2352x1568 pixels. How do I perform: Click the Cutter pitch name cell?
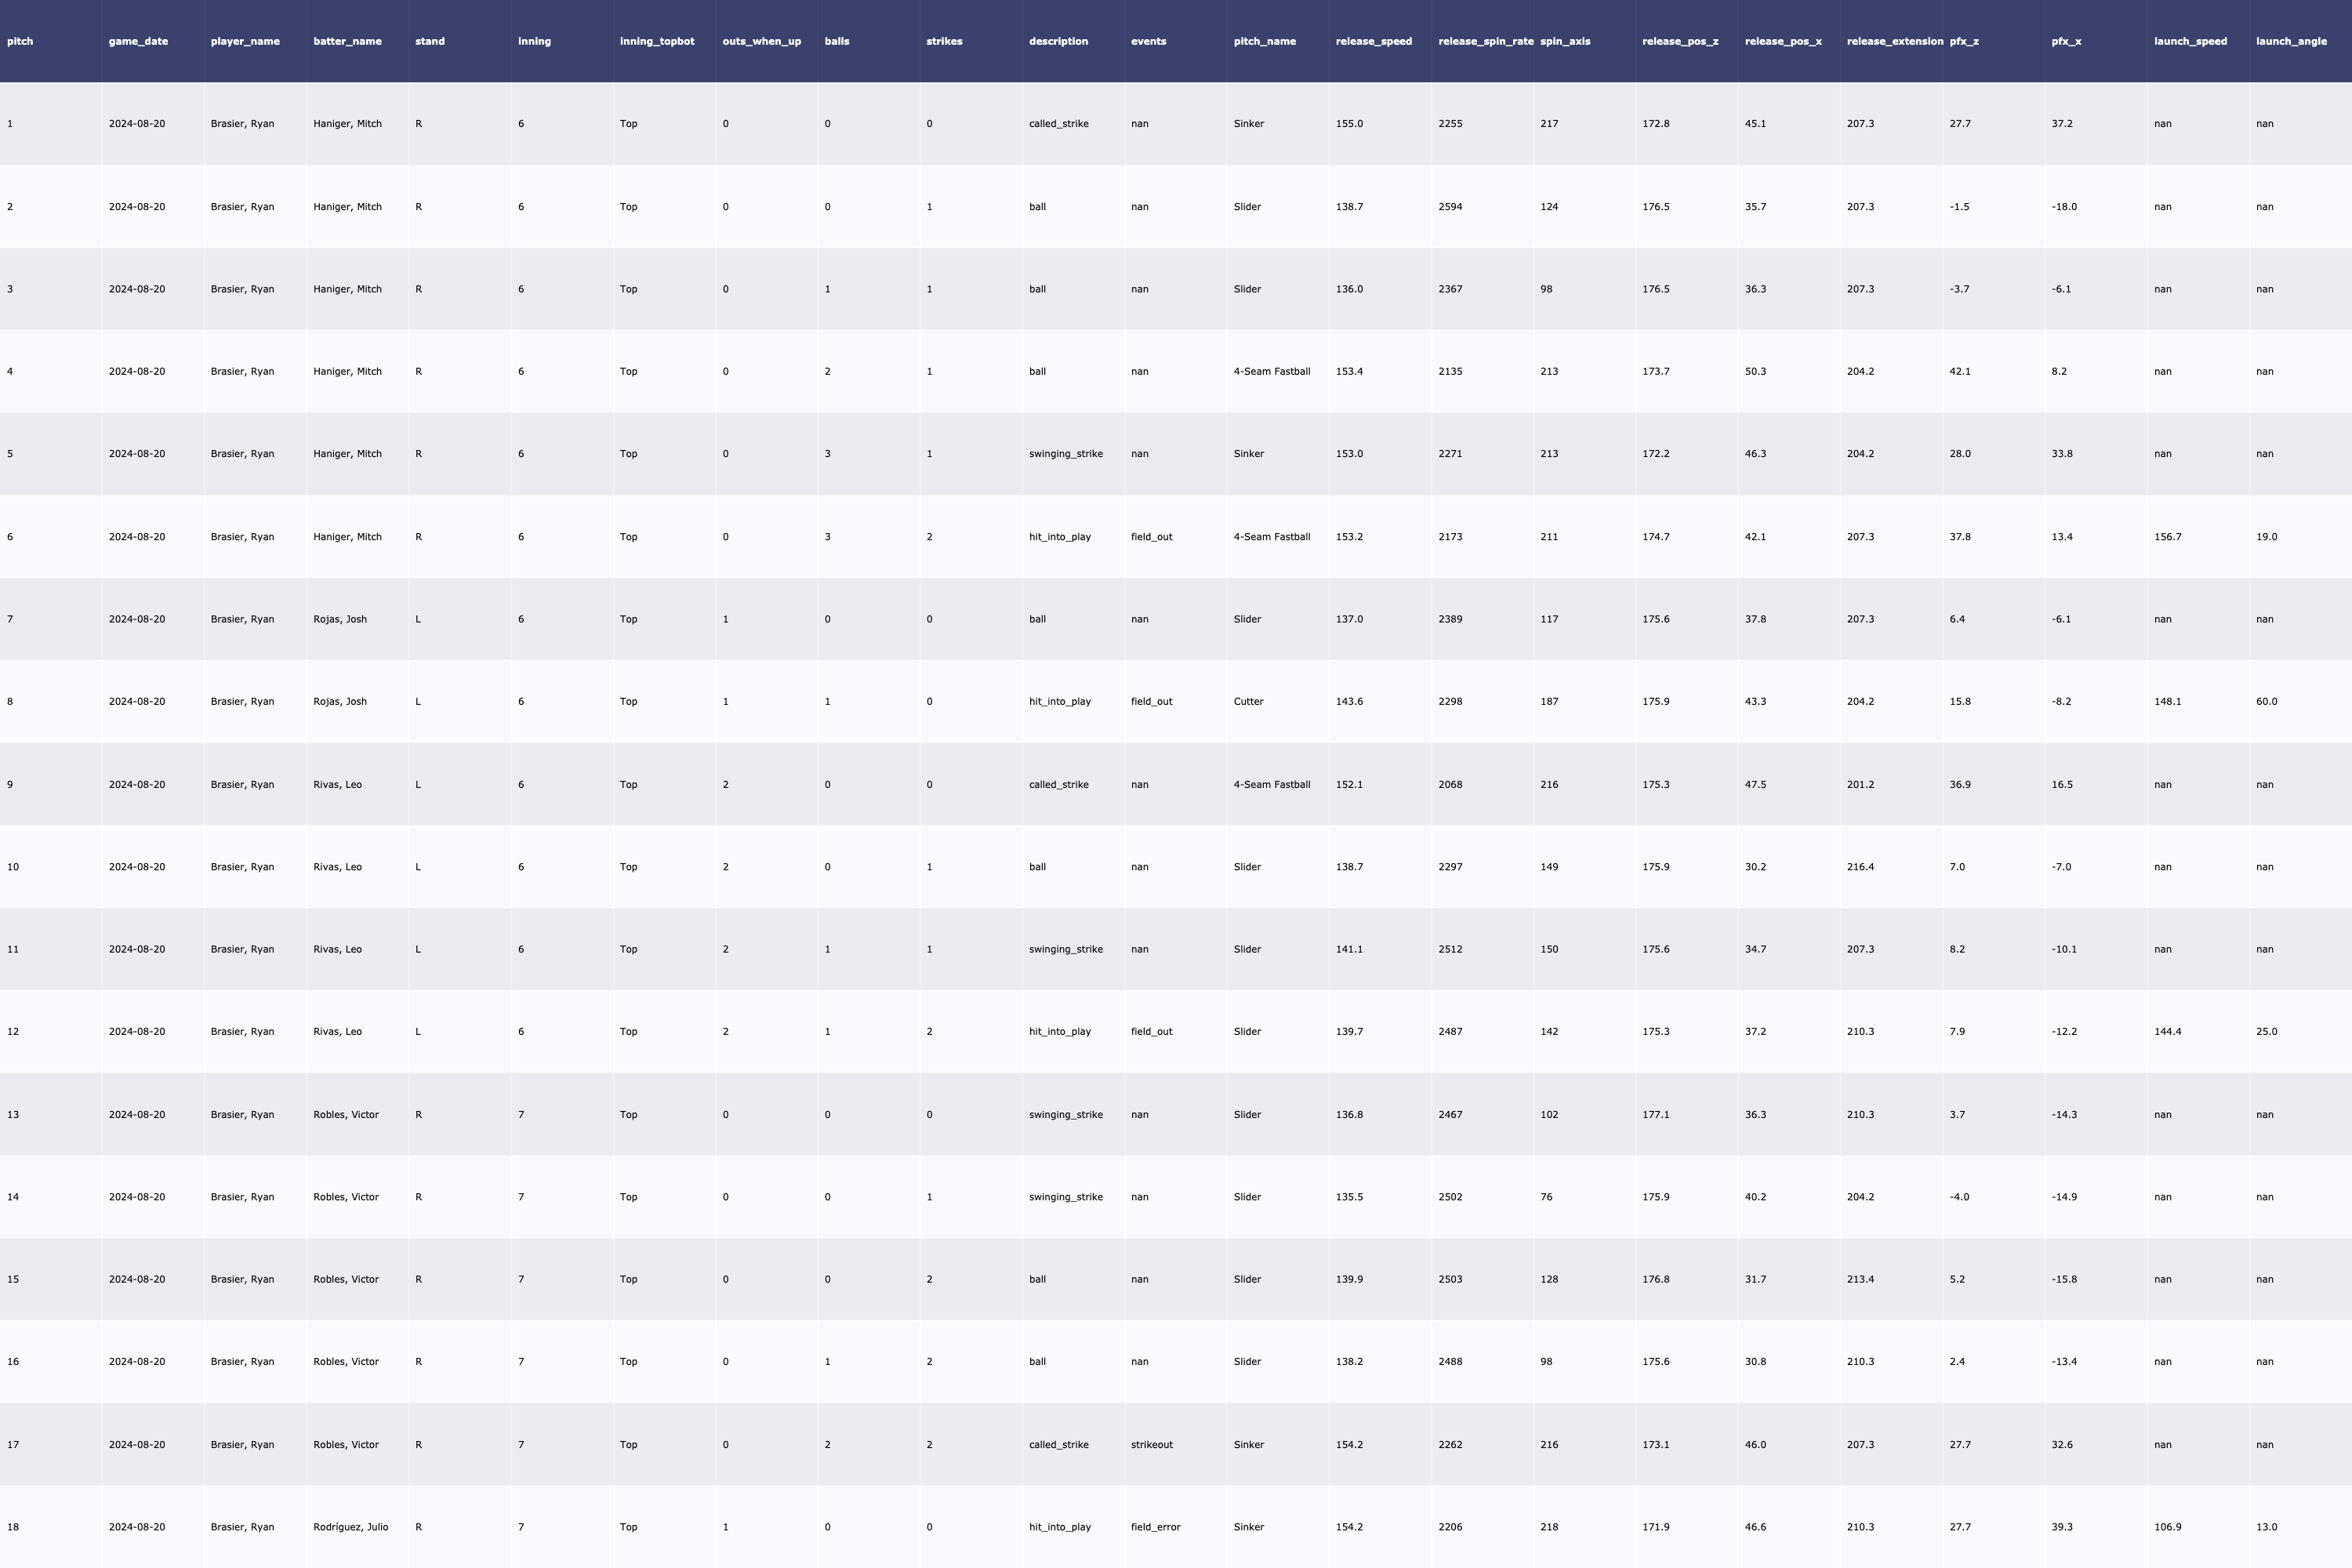tap(1248, 701)
